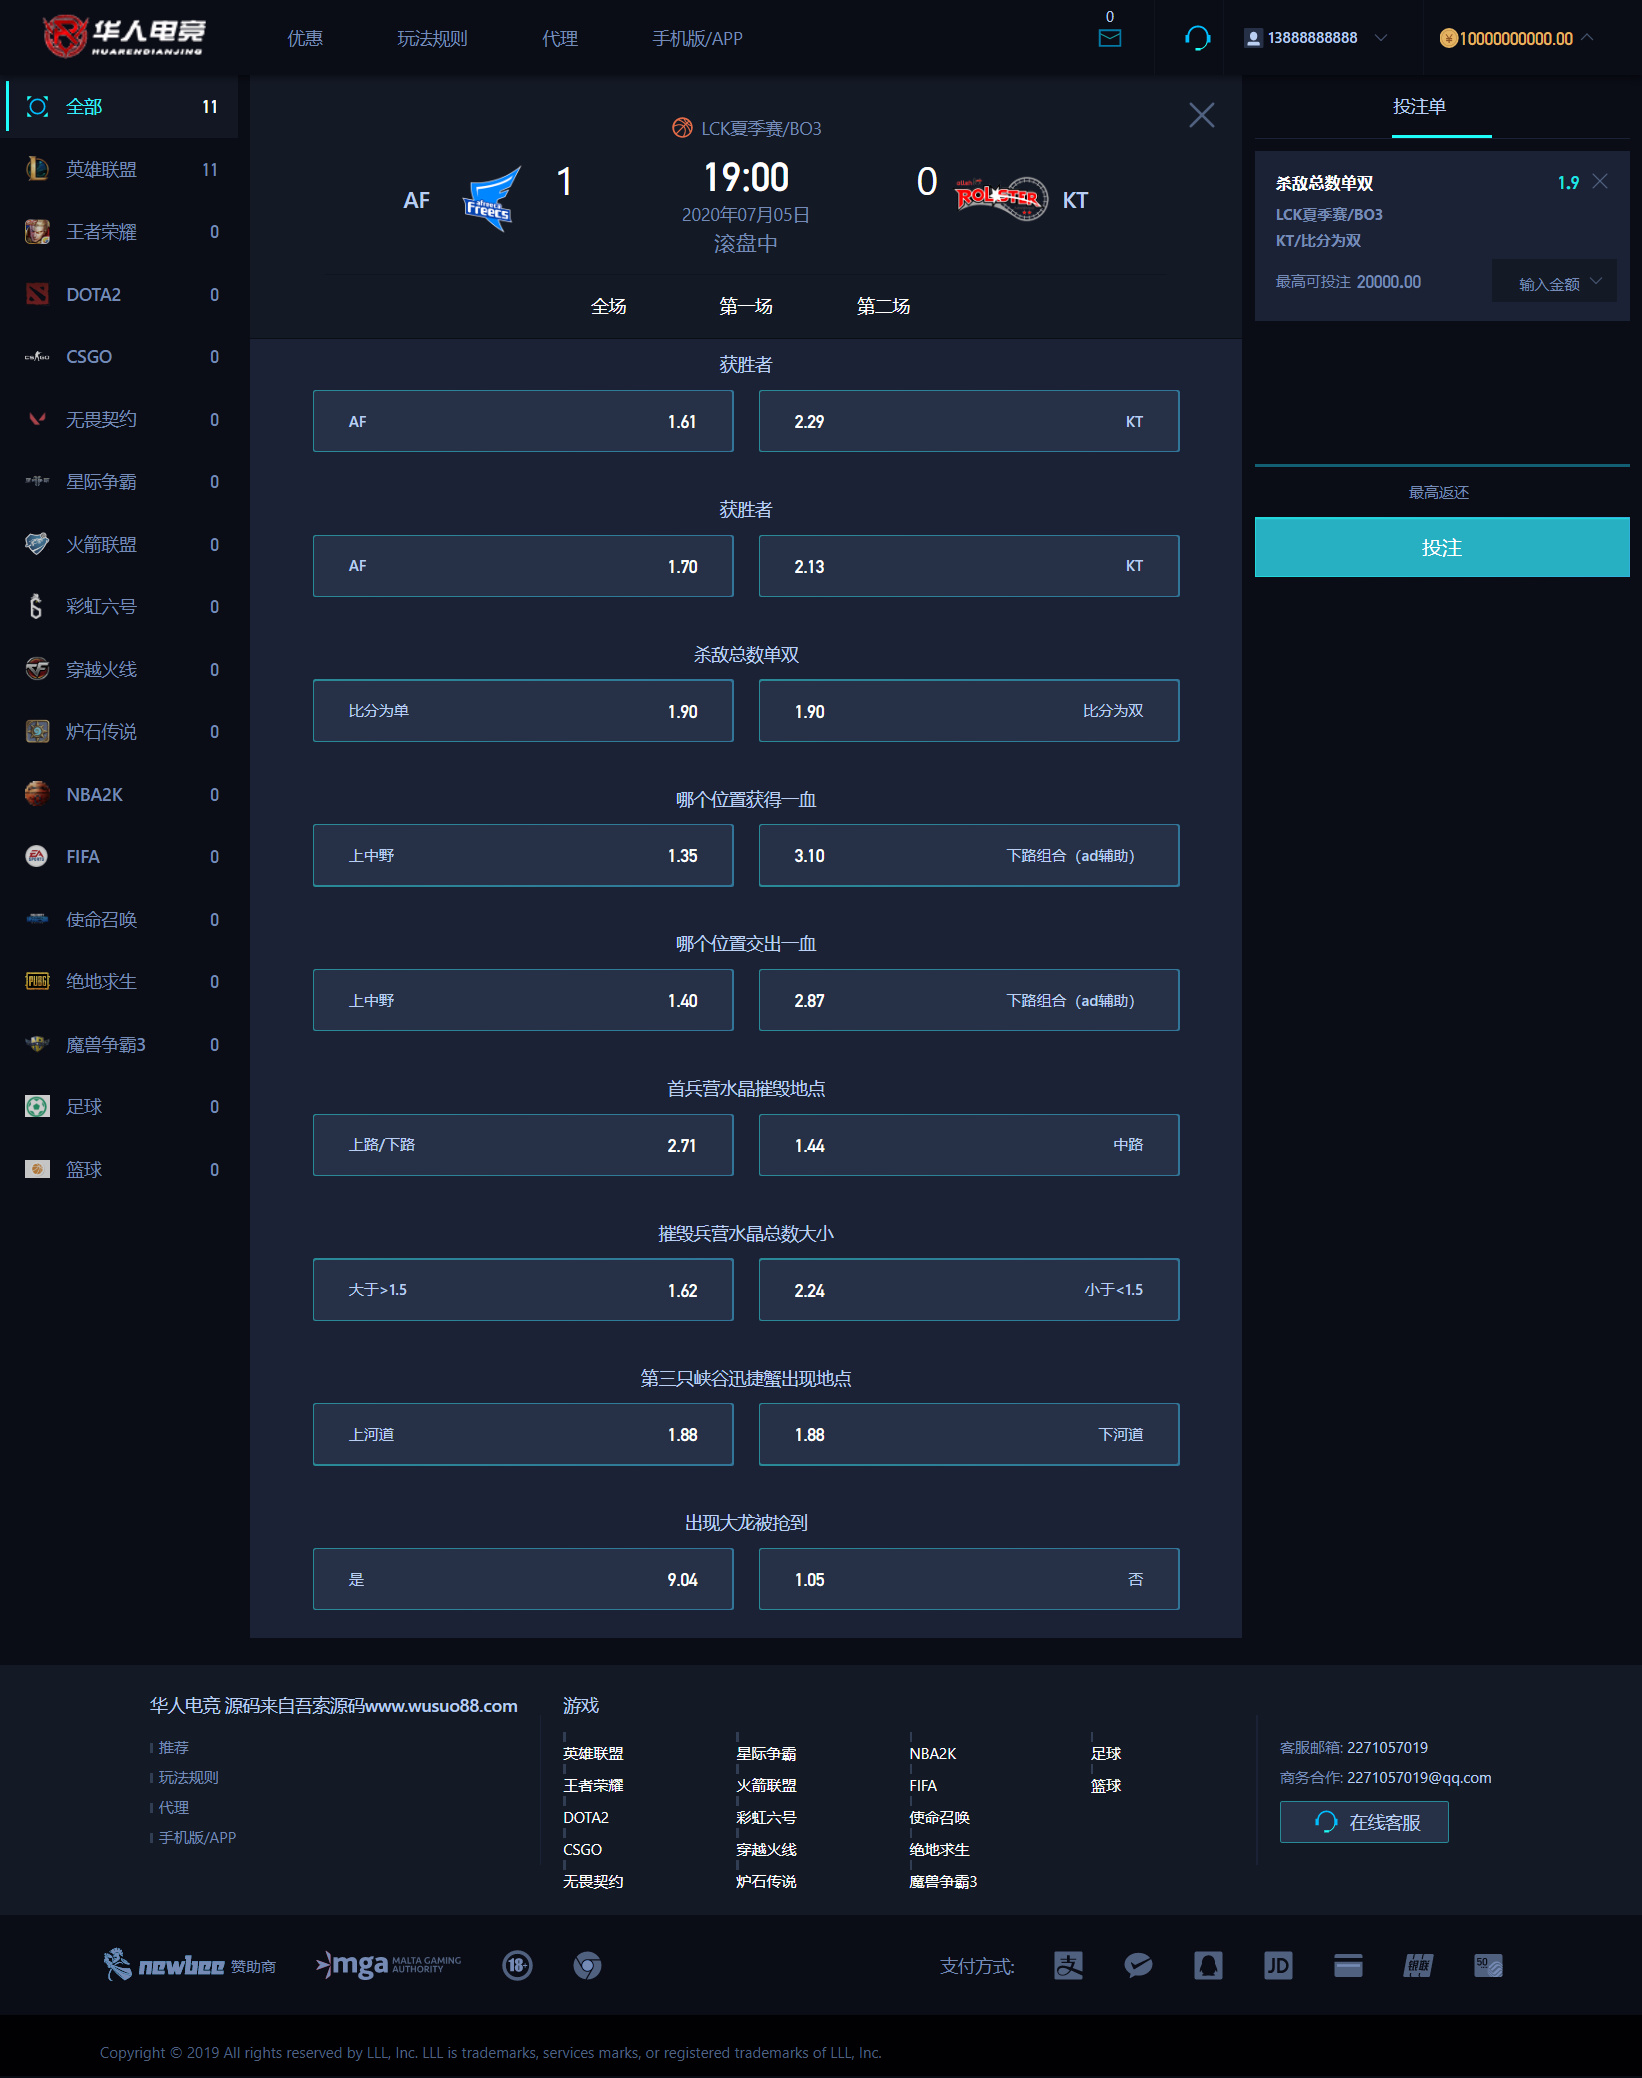Select the 火箭联盟 icon in sidebar
The image size is (1642, 2078).
[x=37, y=544]
